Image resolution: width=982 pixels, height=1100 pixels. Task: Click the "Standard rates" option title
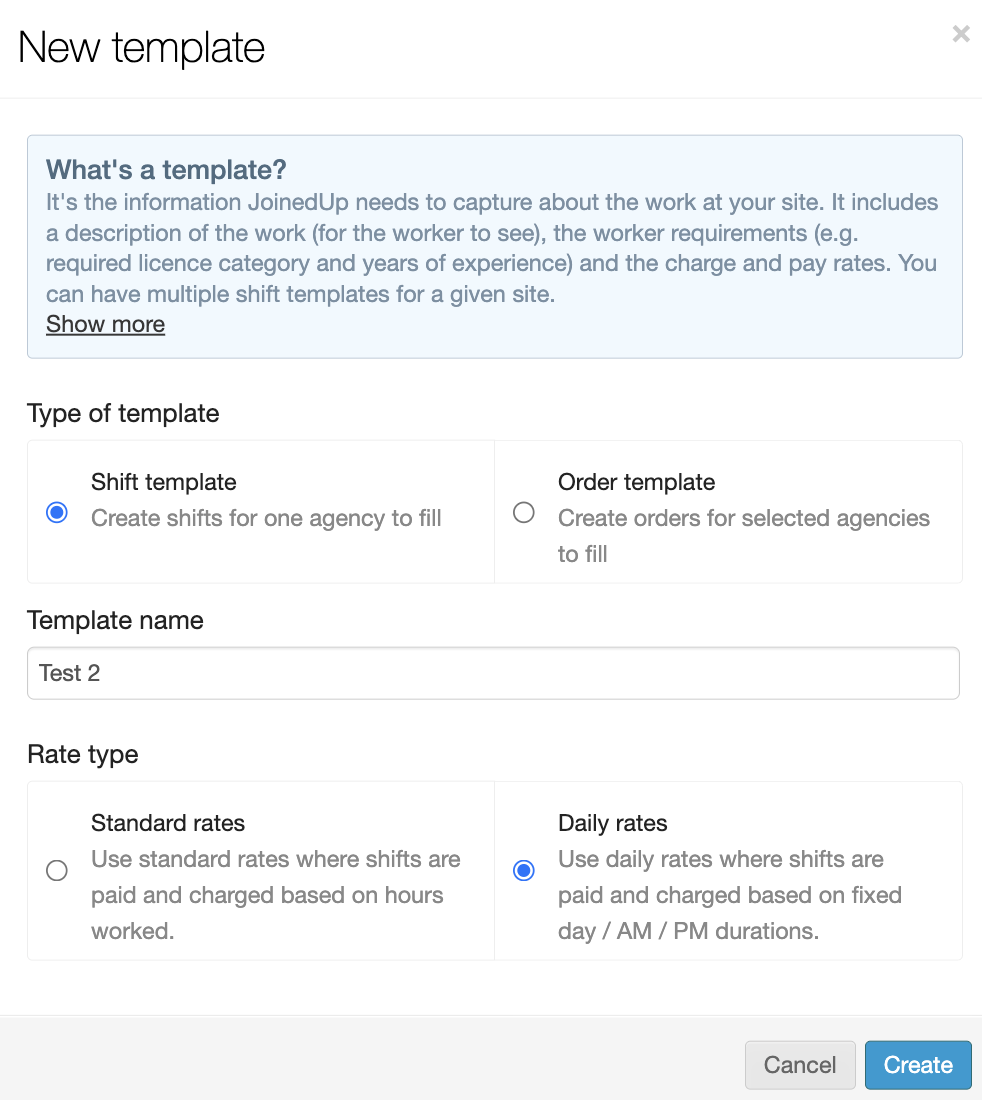[168, 823]
